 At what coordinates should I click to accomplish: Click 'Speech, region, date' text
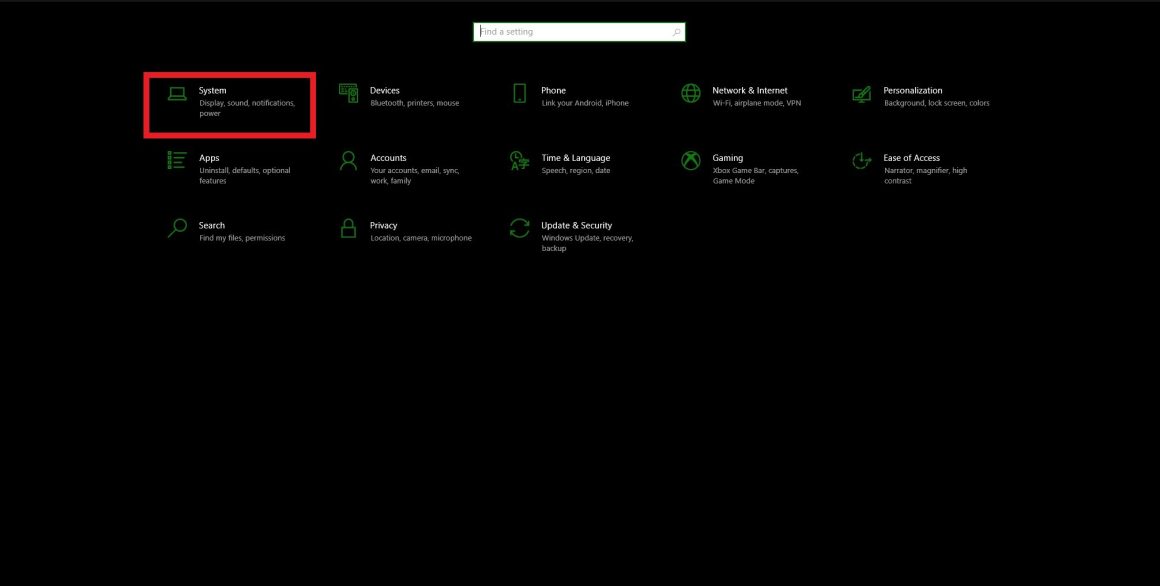576,170
